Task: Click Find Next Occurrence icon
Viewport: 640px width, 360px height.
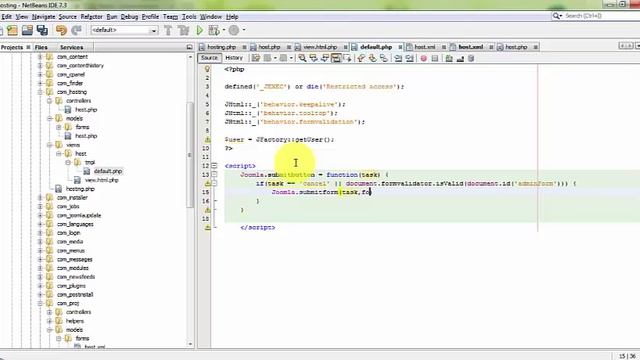Action: click(x=325, y=58)
